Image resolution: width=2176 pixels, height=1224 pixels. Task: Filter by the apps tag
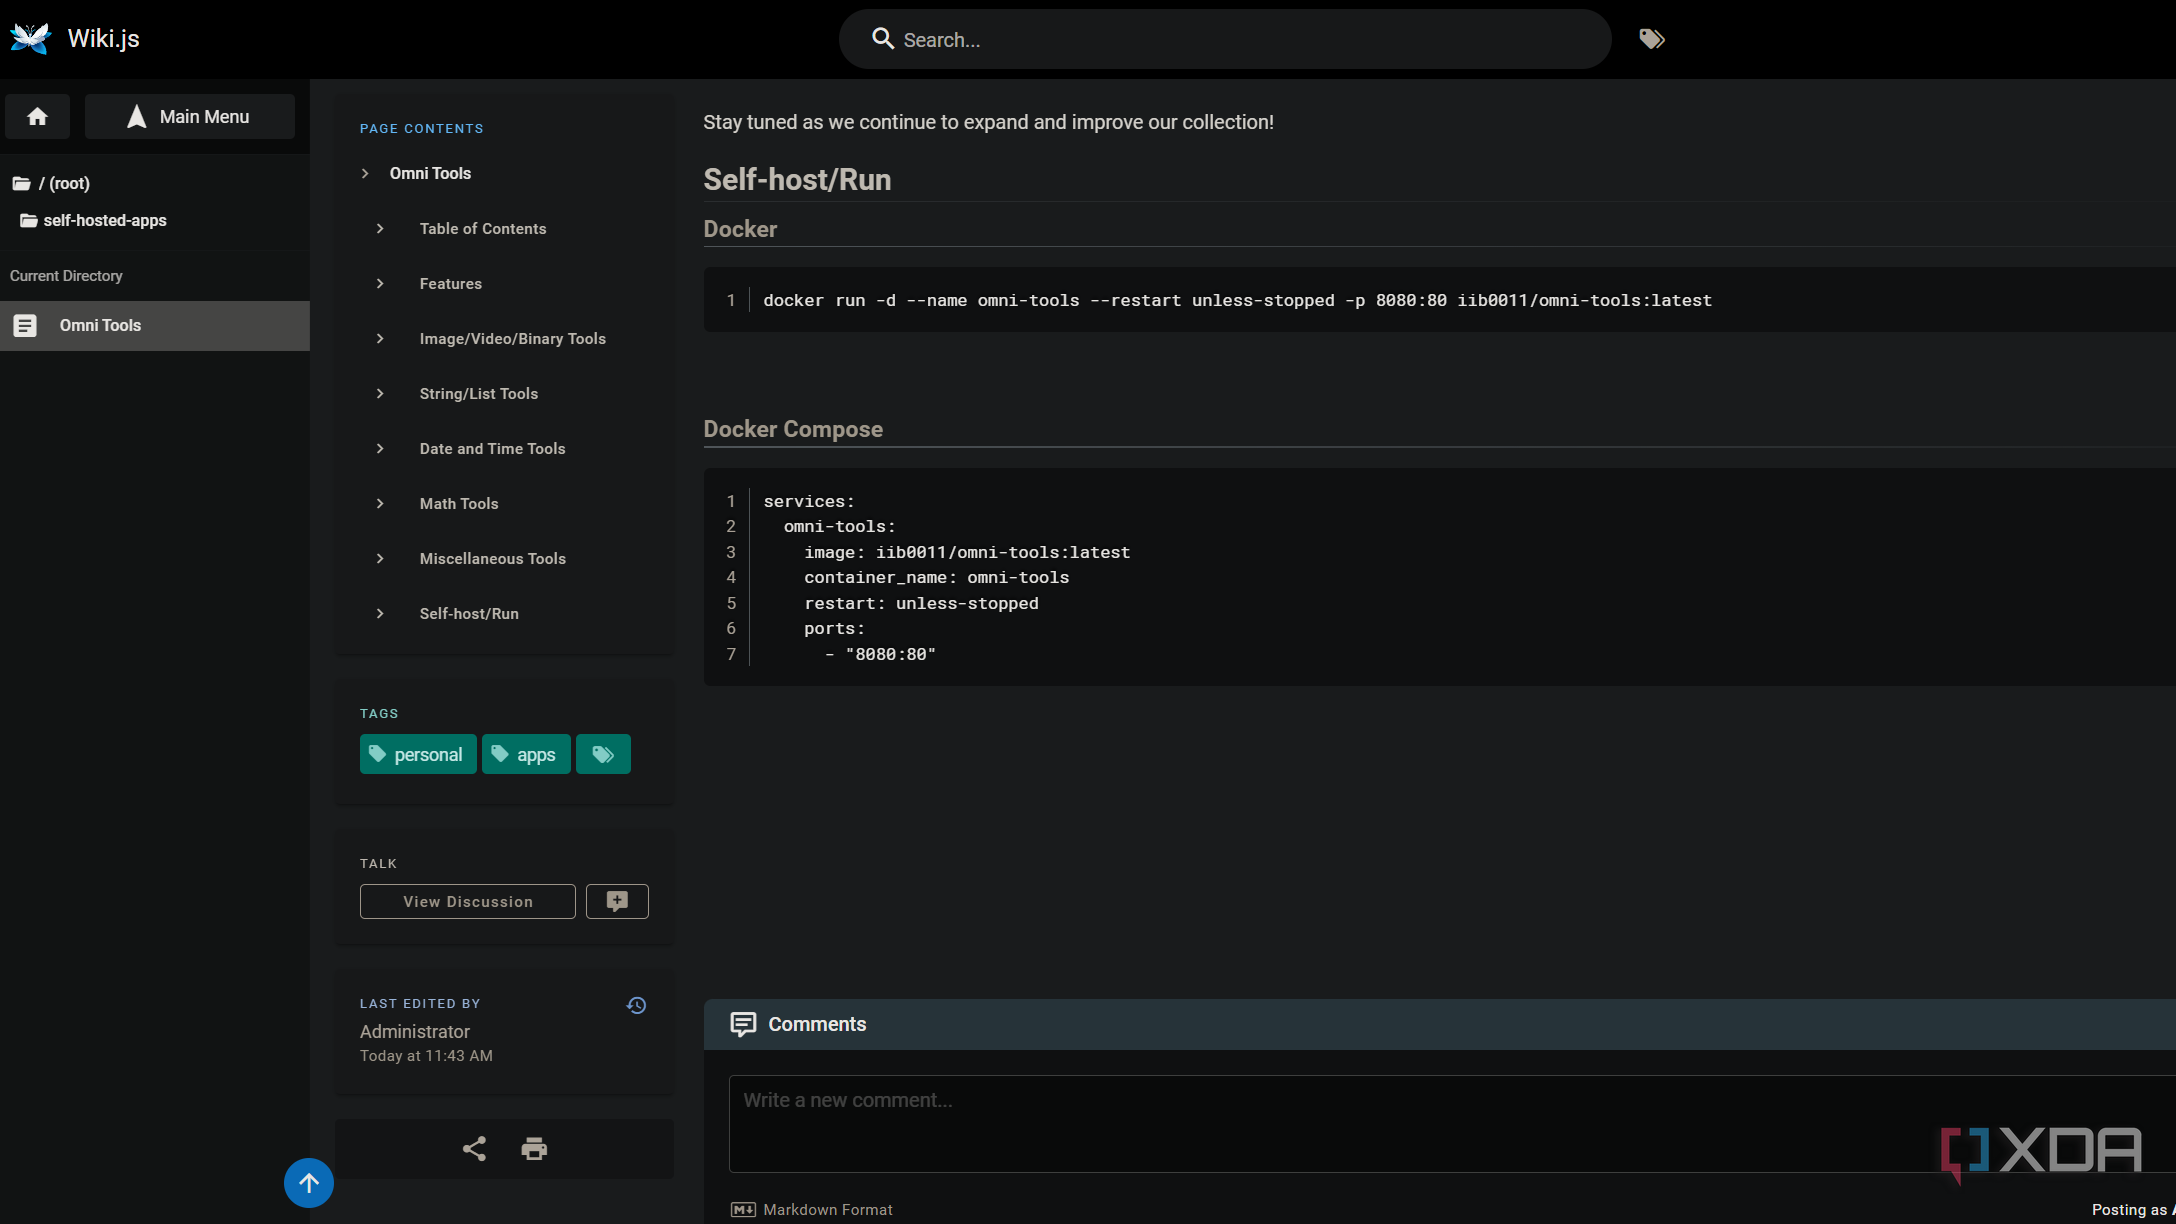526,754
